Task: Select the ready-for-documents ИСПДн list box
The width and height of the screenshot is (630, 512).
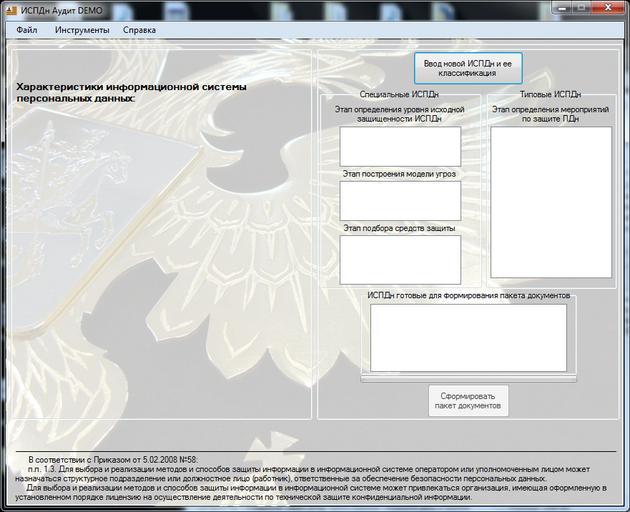Action: [468, 337]
